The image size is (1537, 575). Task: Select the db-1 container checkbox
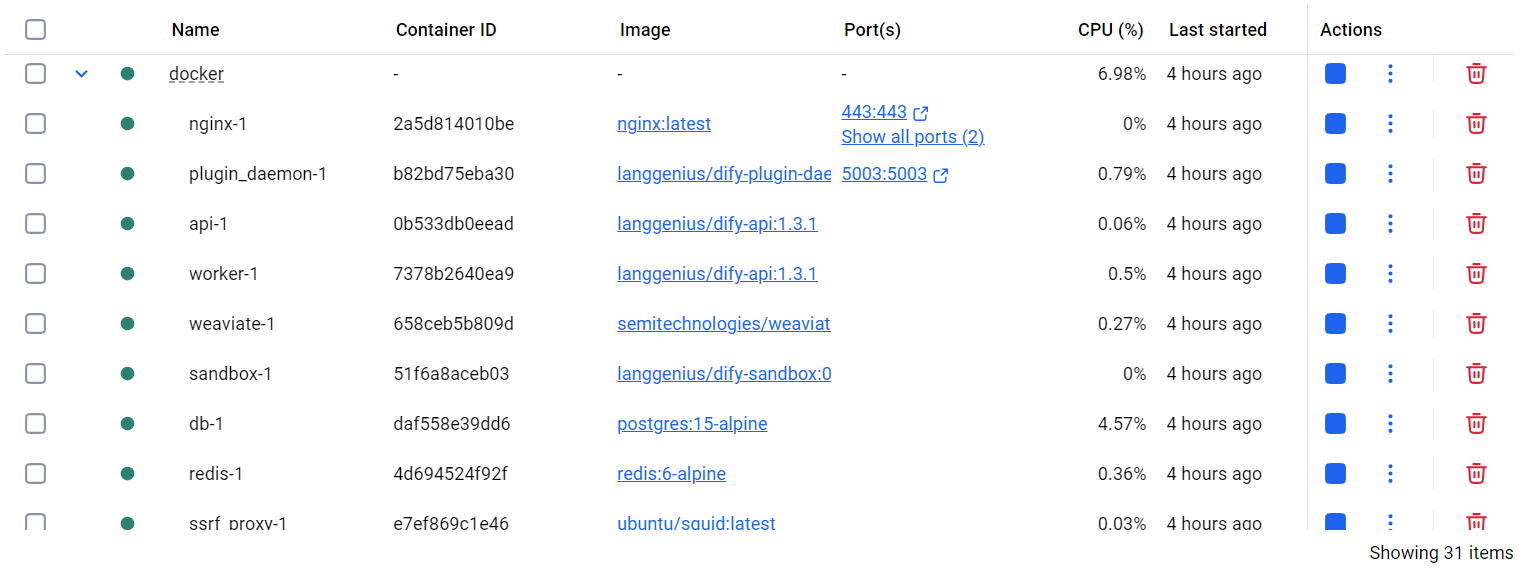36,424
